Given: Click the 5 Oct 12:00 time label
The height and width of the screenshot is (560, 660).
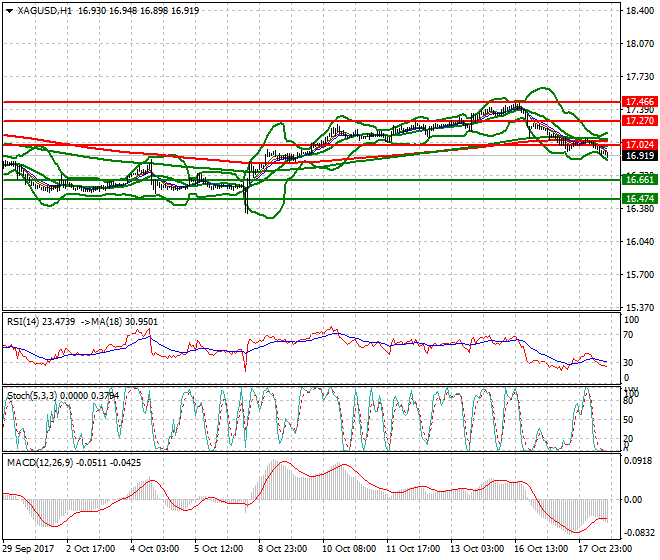Looking at the screenshot, I should tap(218, 549).
